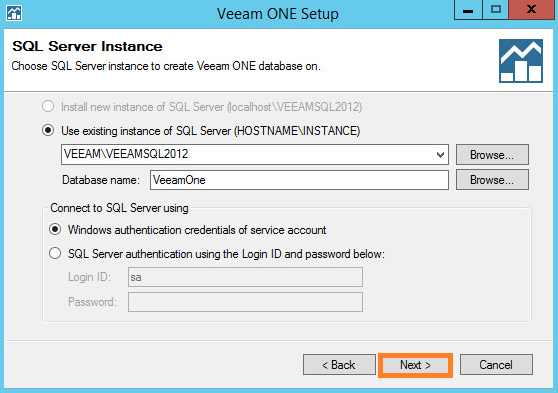Click the Veeam ONE Setup title text
Viewport: 558px width, 393px height.
278,14
